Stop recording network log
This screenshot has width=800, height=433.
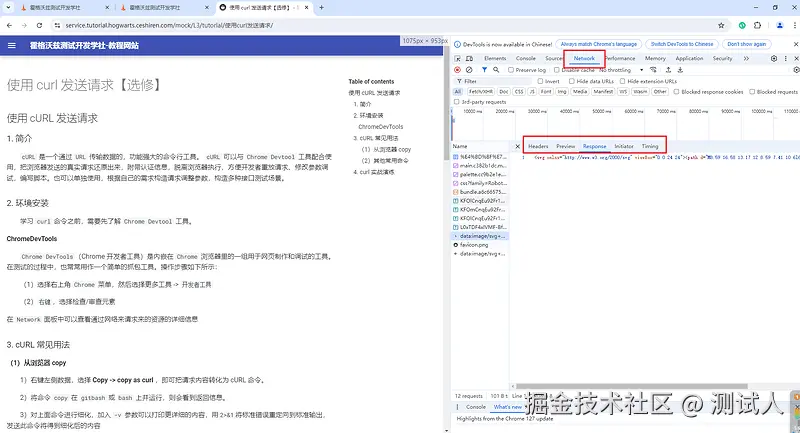[x=458, y=70]
